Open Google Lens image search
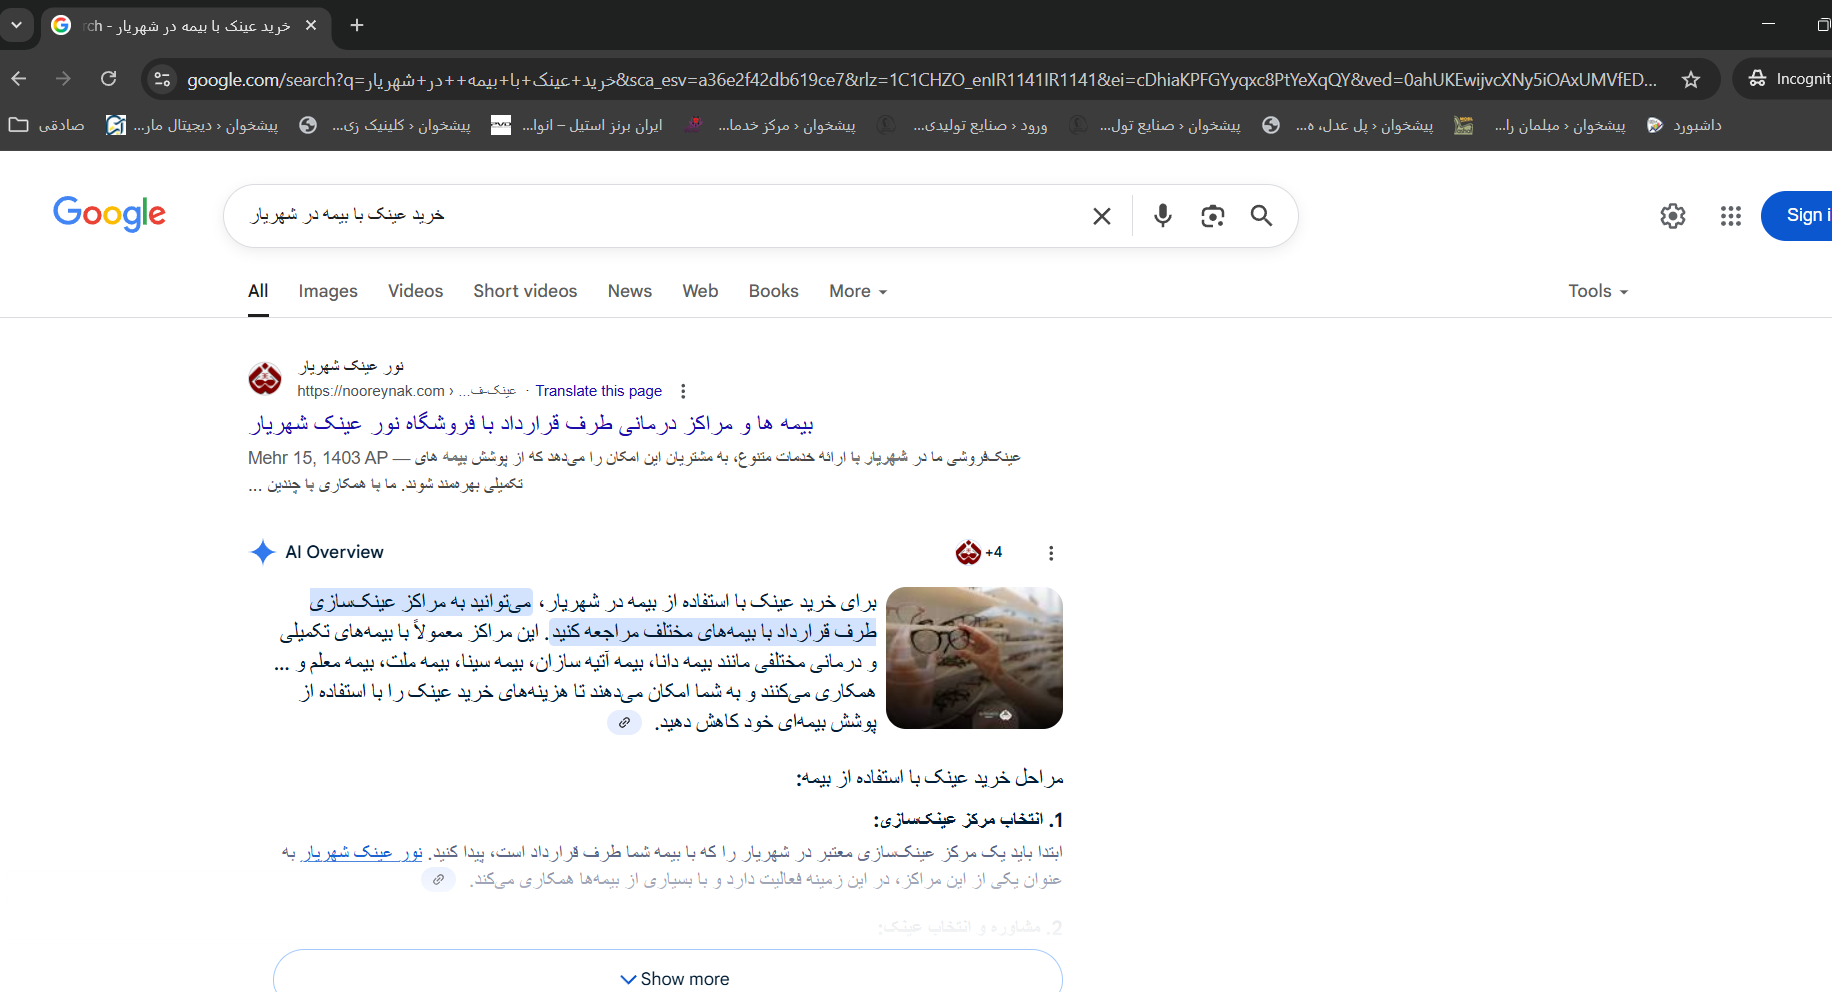The height and width of the screenshot is (992, 1832). tap(1212, 216)
